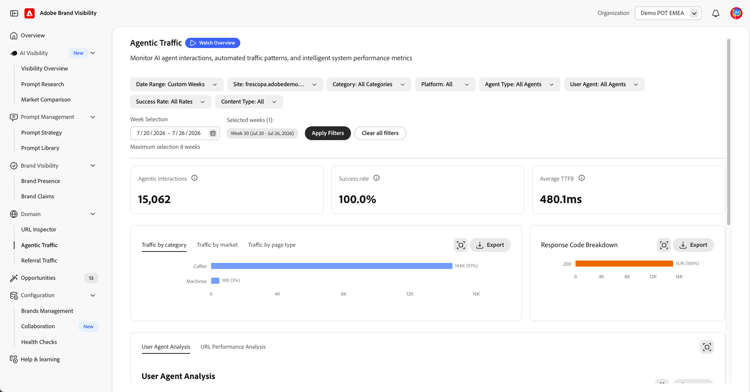Screen dimensions: 750x392
Task: Open Market Comparison in sidebar
Action: tap(46, 100)
